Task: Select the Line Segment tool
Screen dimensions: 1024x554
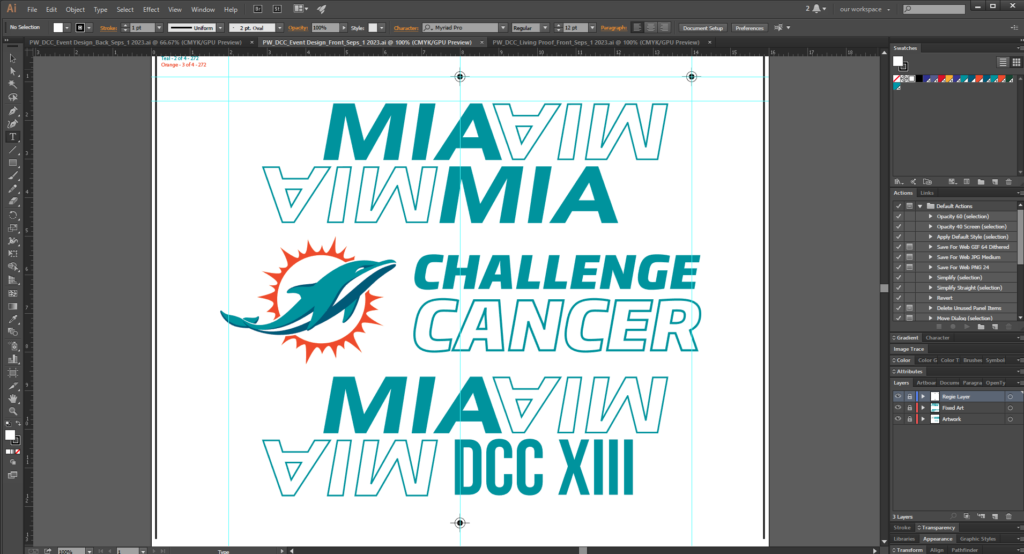Action: [x=12, y=150]
